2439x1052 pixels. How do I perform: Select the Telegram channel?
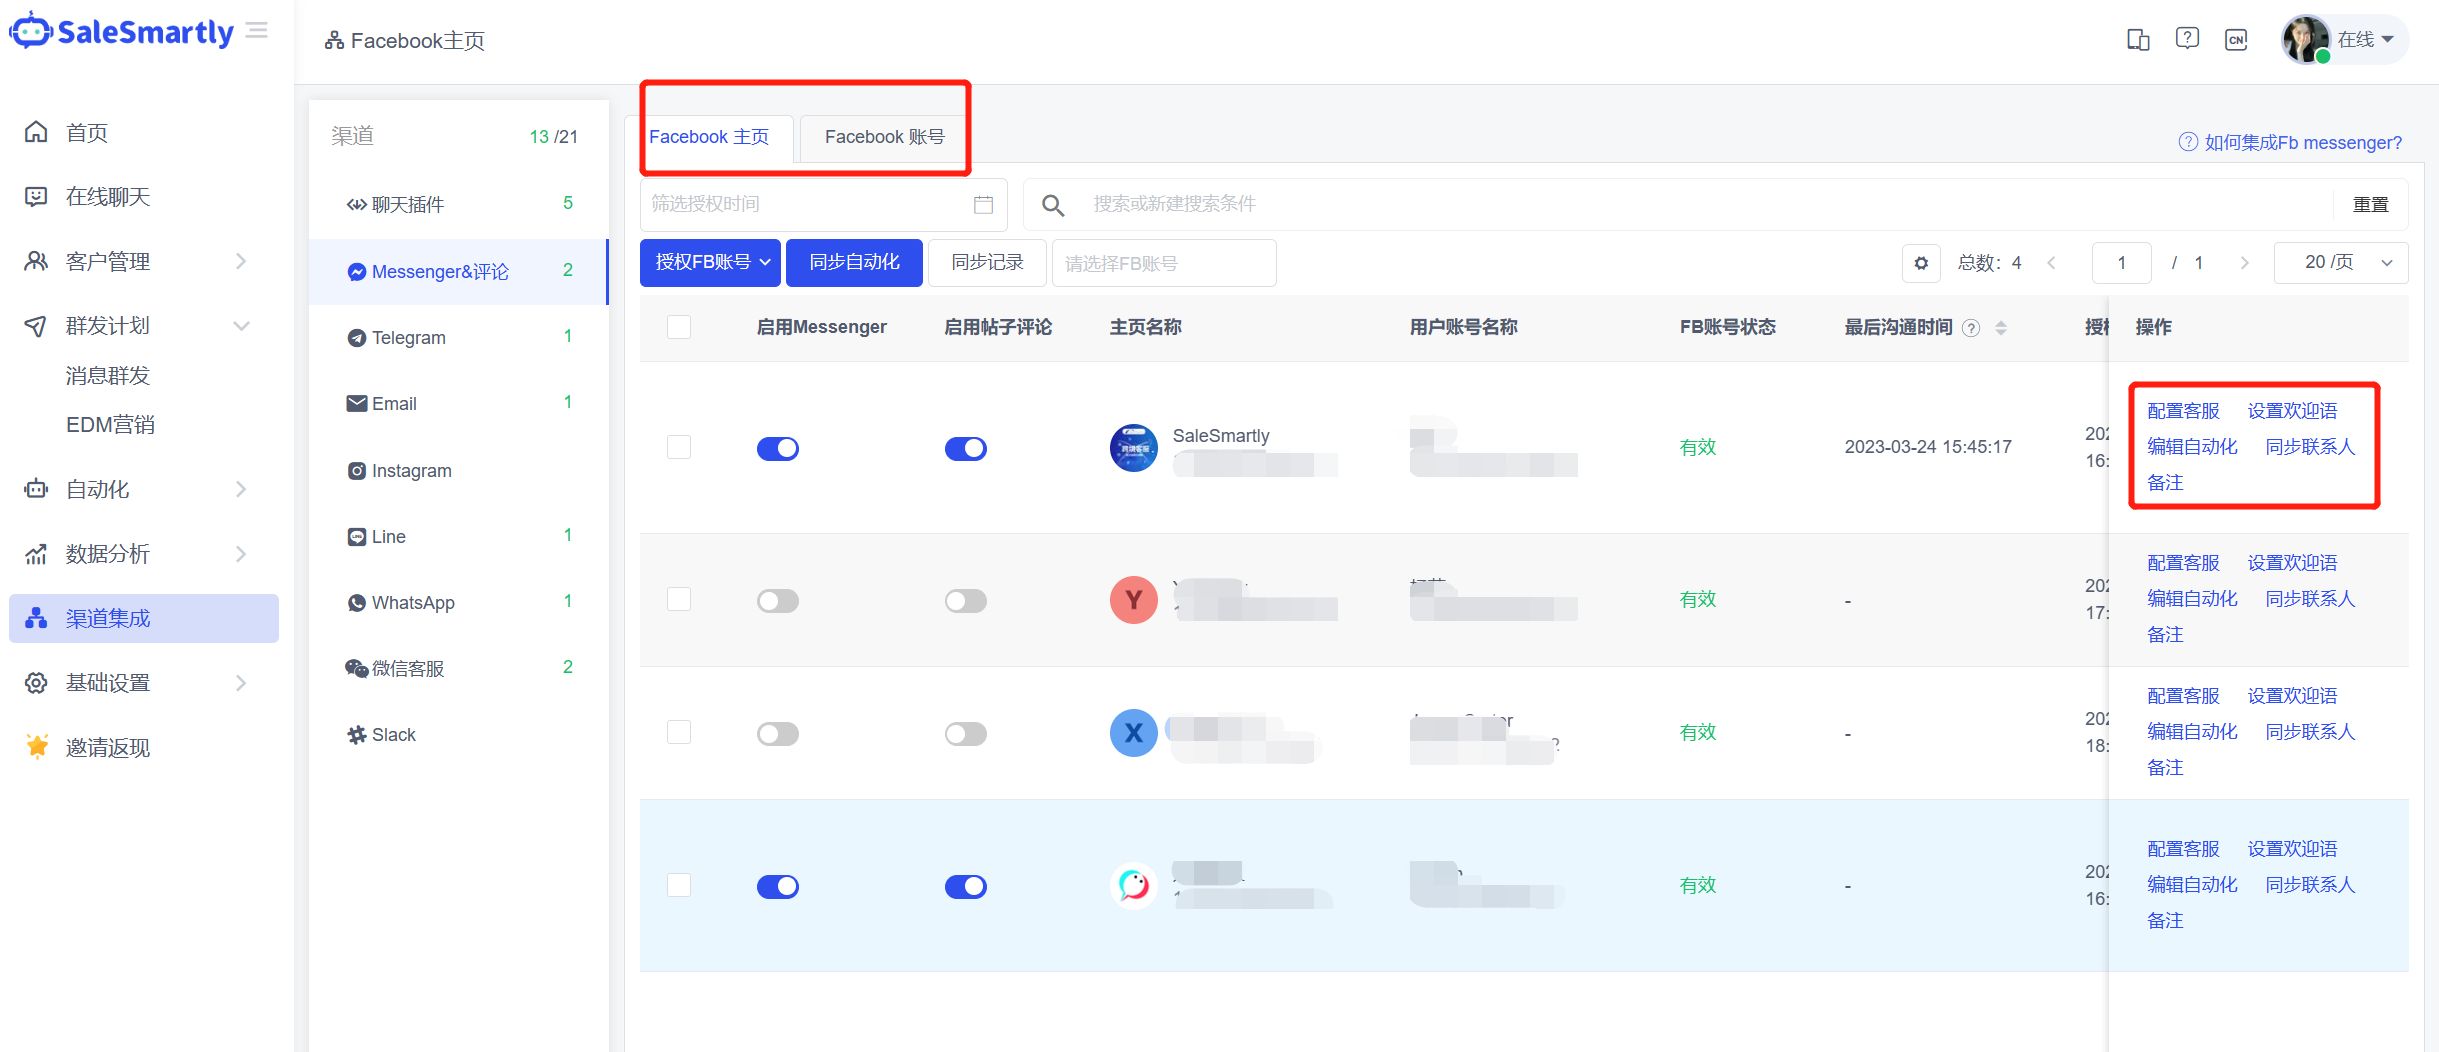459,337
